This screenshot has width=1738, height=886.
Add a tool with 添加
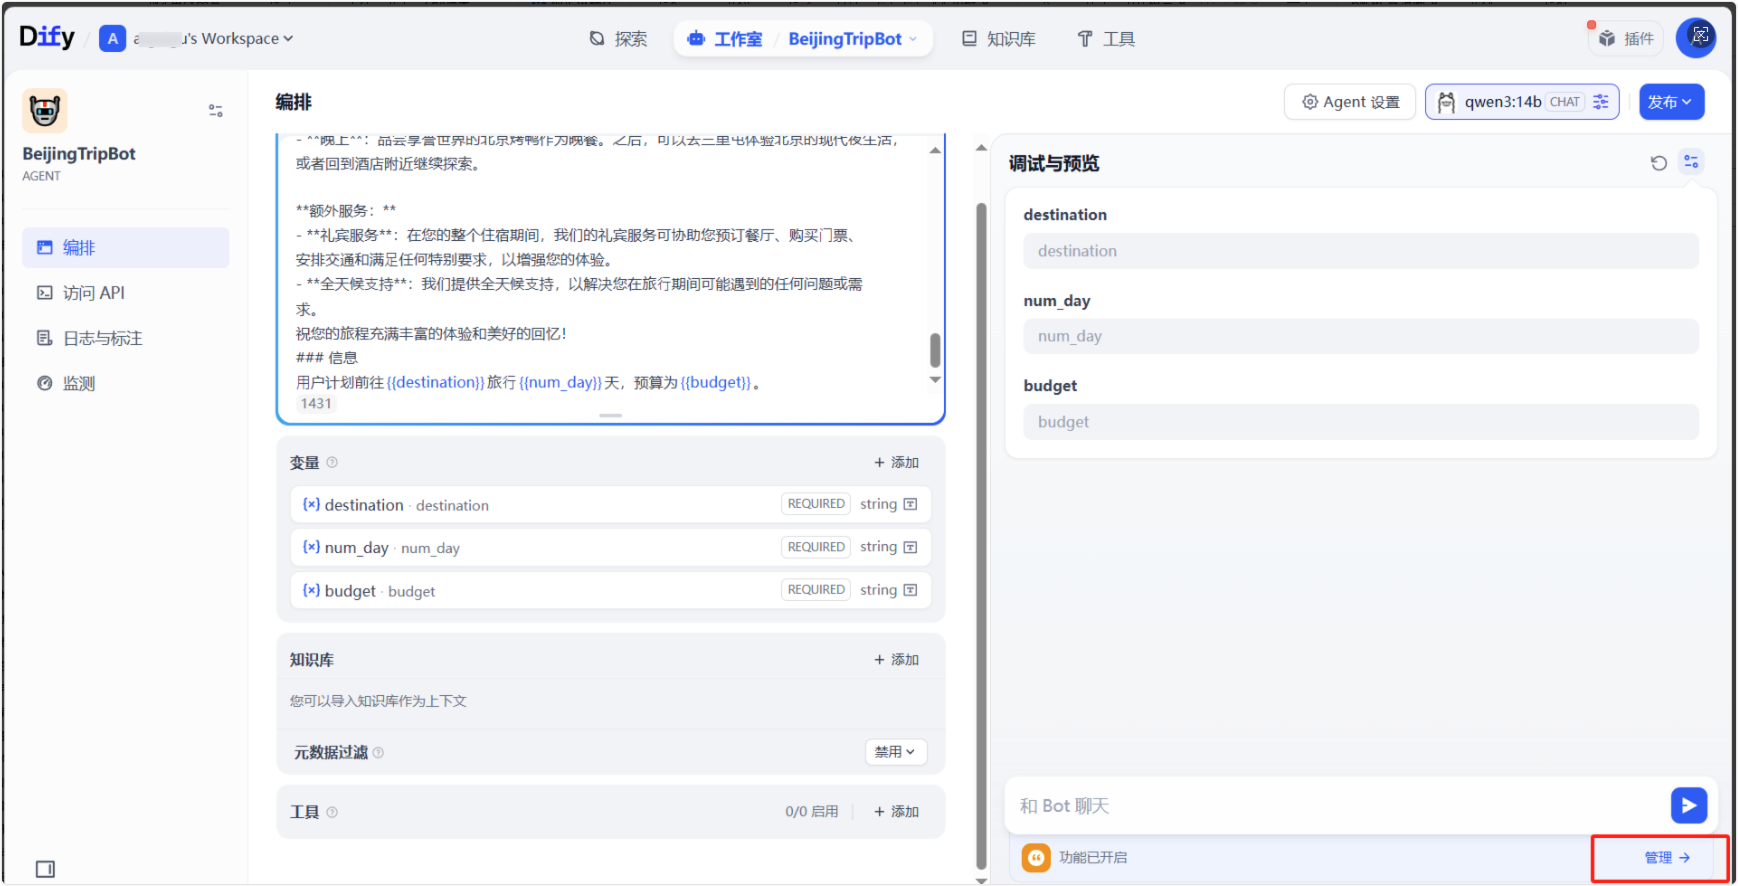pyautogui.click(x=896, y=812)
